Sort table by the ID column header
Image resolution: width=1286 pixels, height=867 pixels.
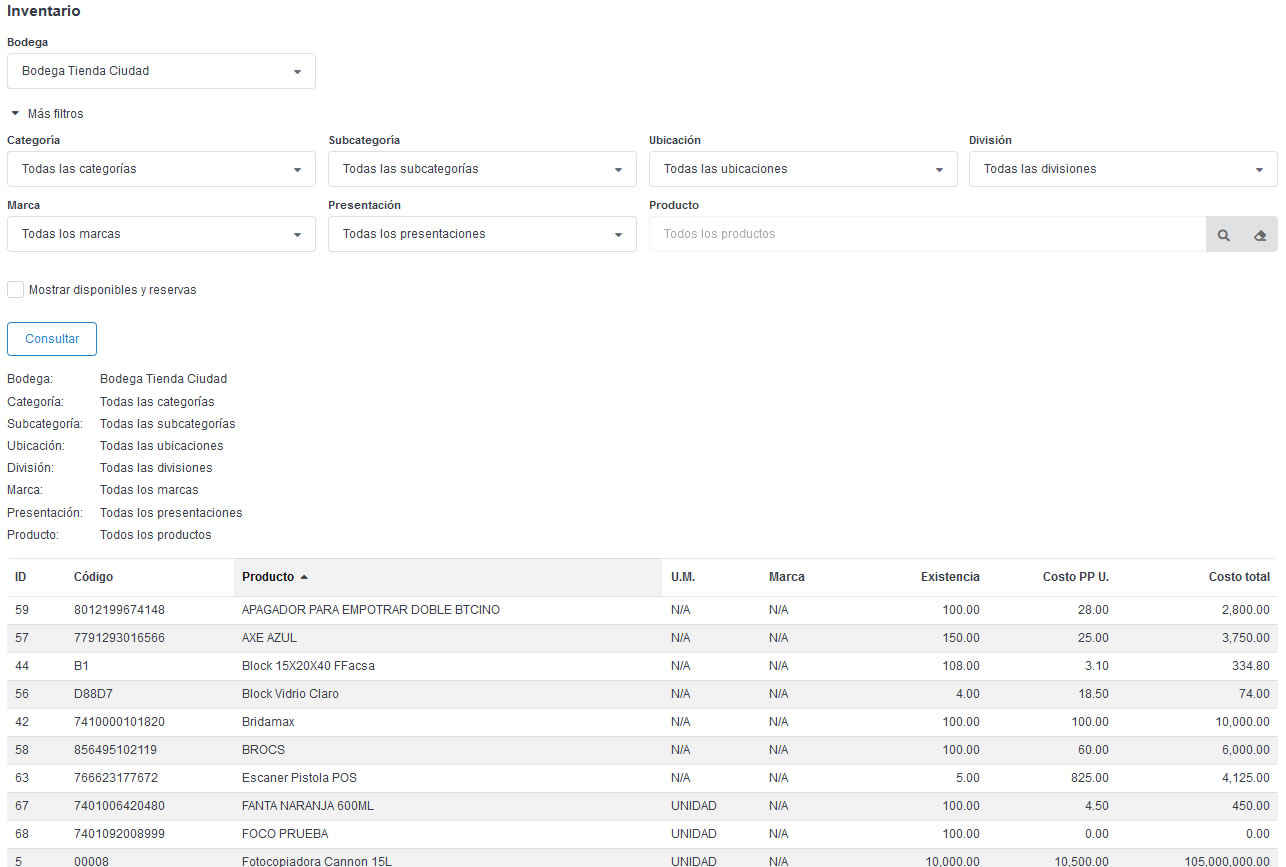coord(21,577)
